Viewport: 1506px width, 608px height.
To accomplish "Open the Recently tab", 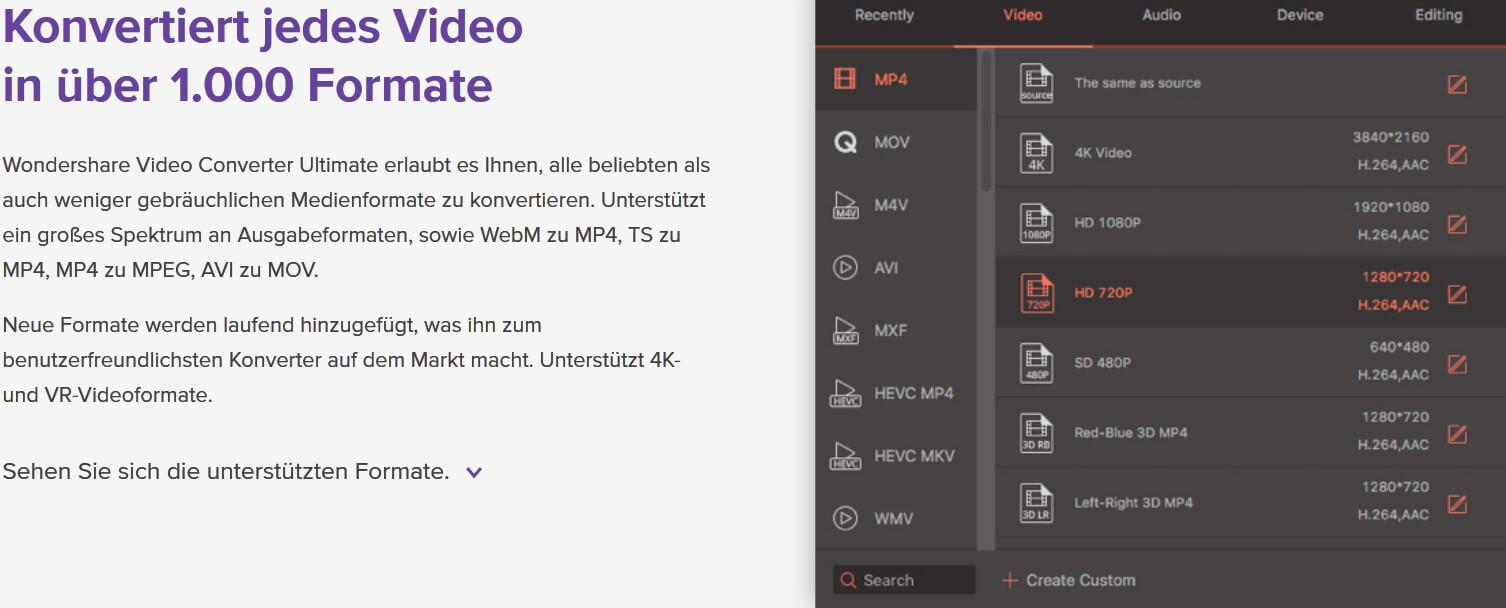I will (x=884, y=15).
